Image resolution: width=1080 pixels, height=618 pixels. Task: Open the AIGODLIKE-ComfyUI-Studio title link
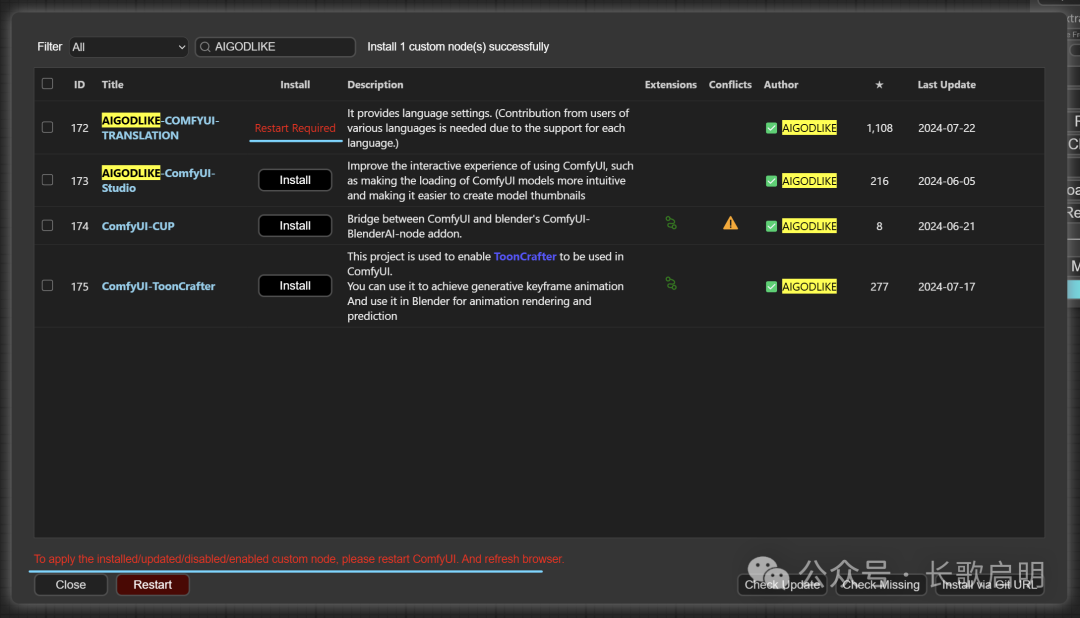coord(158,181)
